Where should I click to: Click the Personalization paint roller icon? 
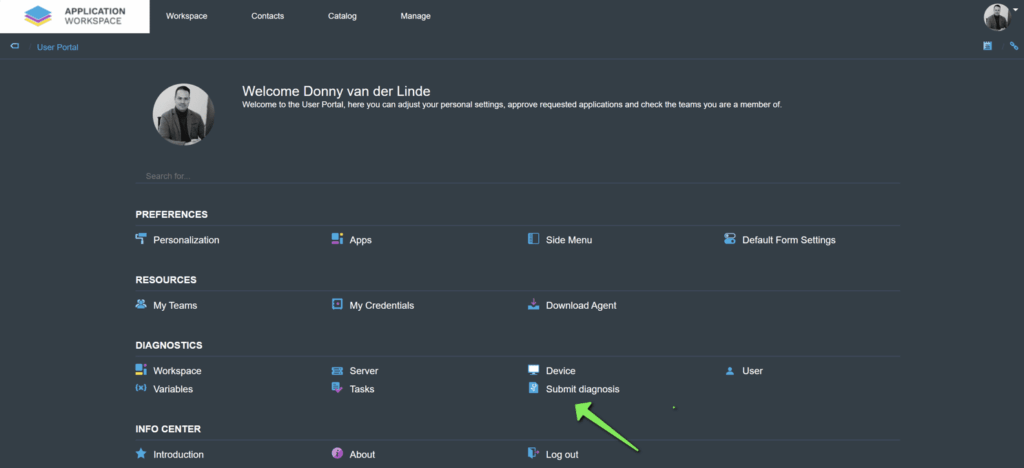click(x=141, y=239)
